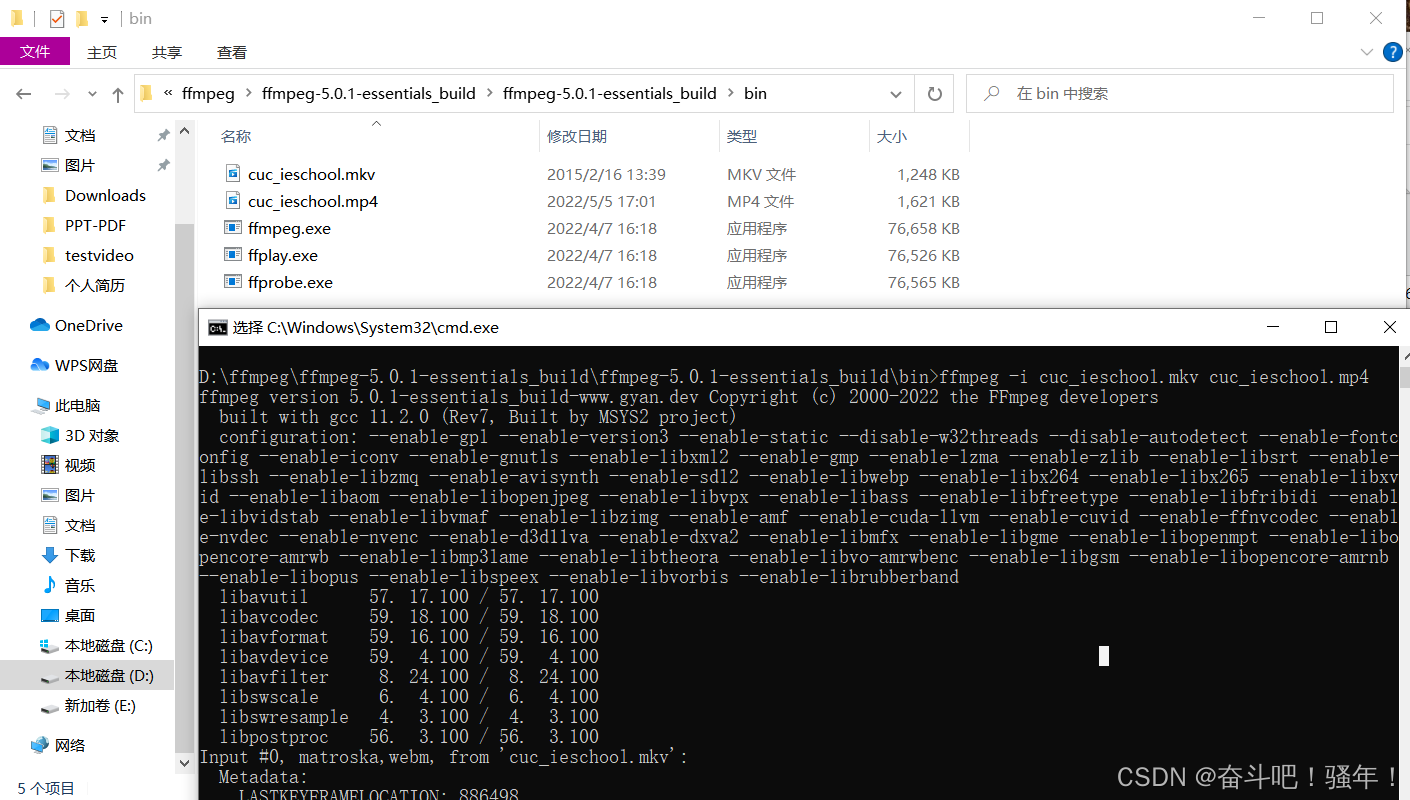Image resolution: width=1410 pixels, height=800 pixels.
Task: Select the OneDrive cloud icon
Action: click(x=40, y=325)
